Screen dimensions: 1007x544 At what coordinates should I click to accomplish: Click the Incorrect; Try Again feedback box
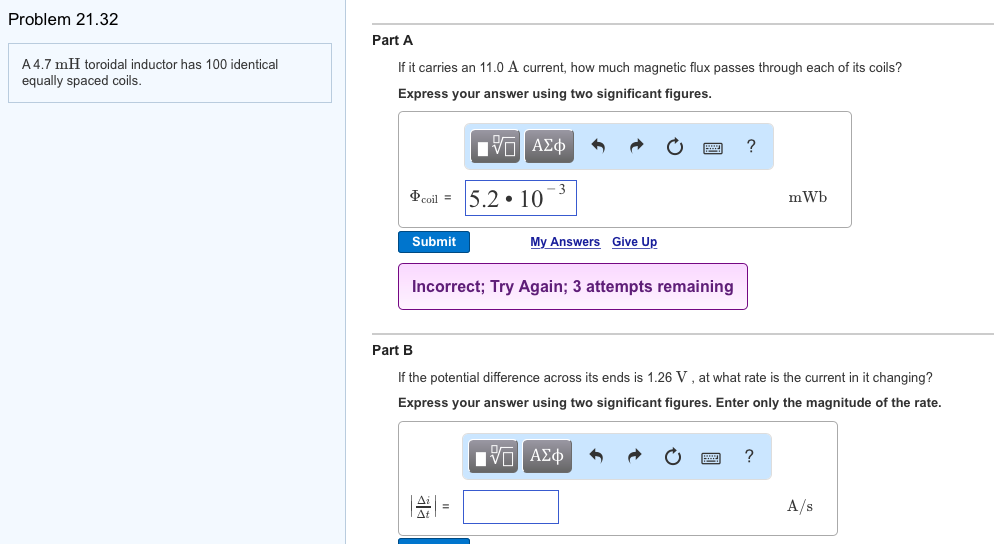pyautogui.click(x=572, y=287)
